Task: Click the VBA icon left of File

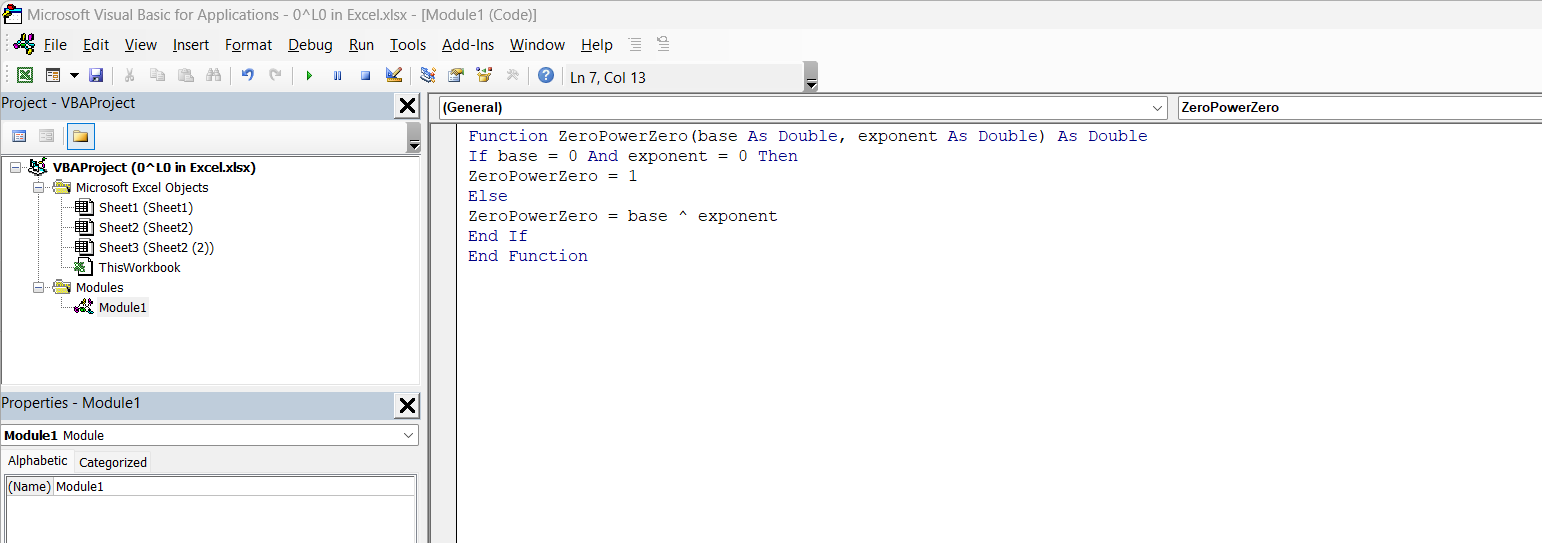Action: coord(25,44)
